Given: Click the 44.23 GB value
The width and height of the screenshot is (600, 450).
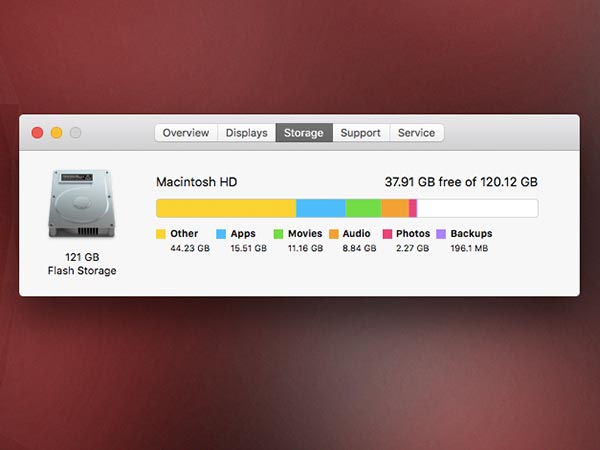Looking at the screenshot, I should tap(190, 248).
